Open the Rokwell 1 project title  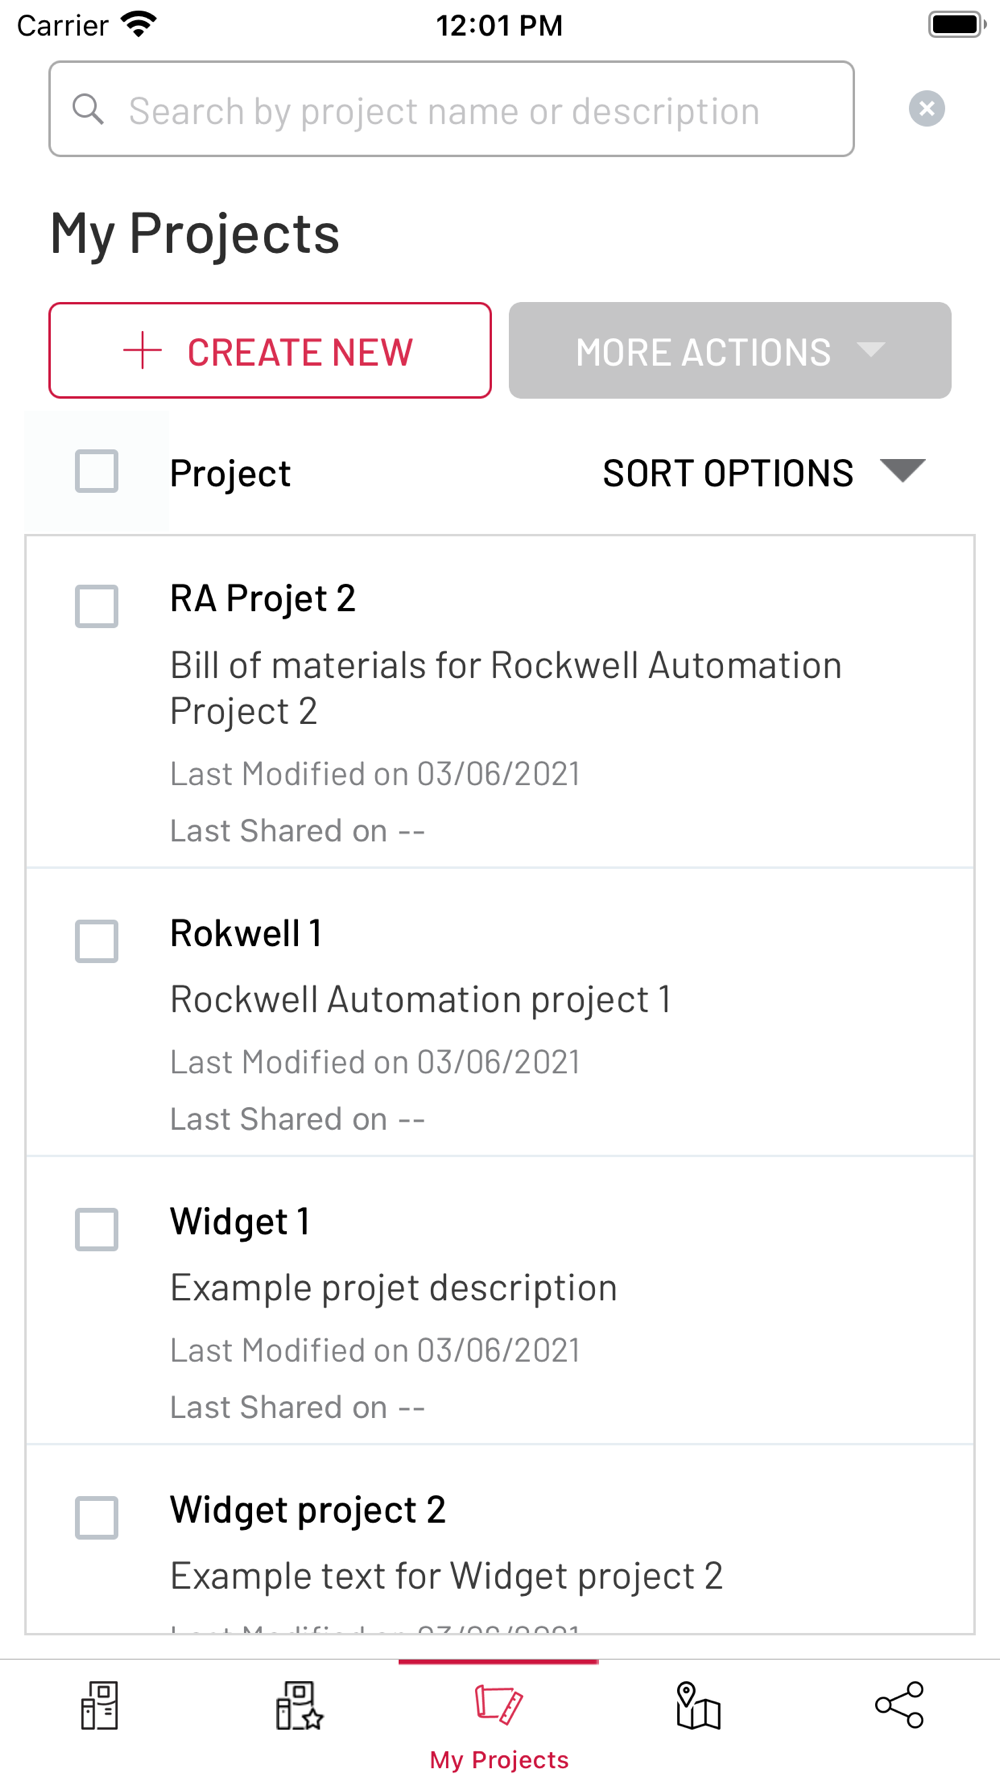pos(246,934)
